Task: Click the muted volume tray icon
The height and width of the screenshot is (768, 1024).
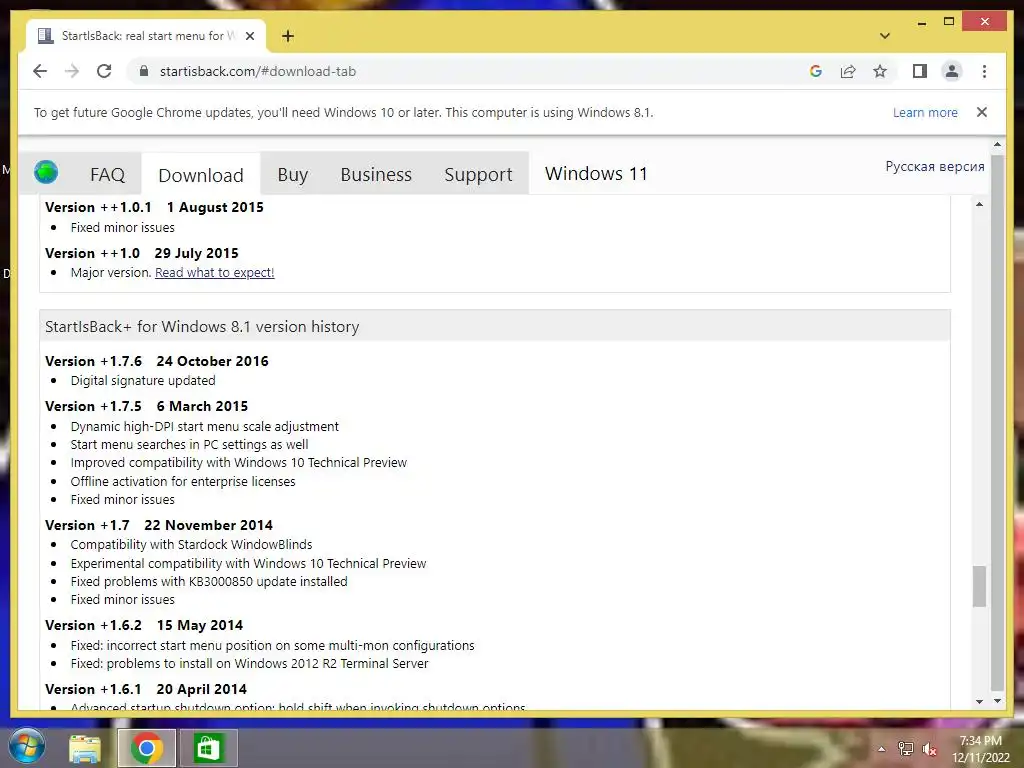Action: [x=929, y=749]
